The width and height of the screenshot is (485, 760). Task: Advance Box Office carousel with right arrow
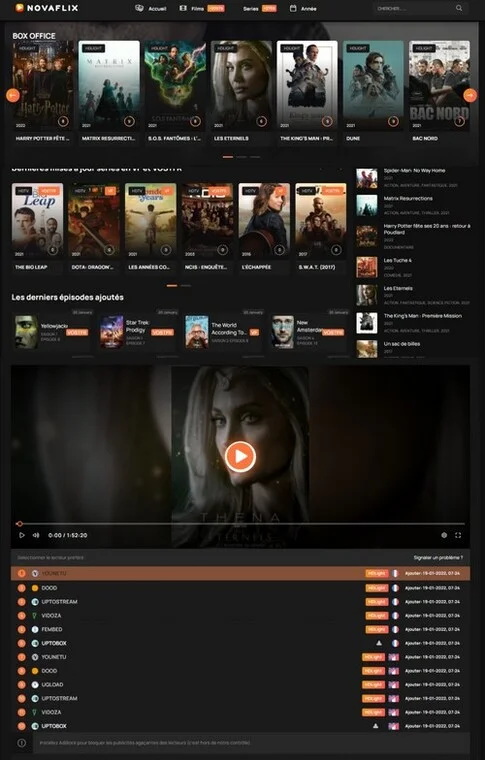coord(470,95)
